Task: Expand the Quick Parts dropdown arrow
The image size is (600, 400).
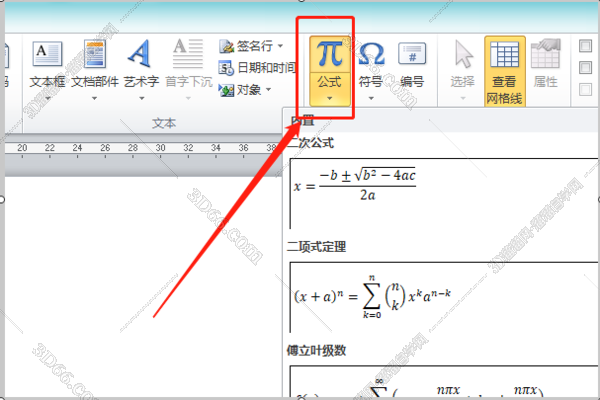Action: [95, 98]
